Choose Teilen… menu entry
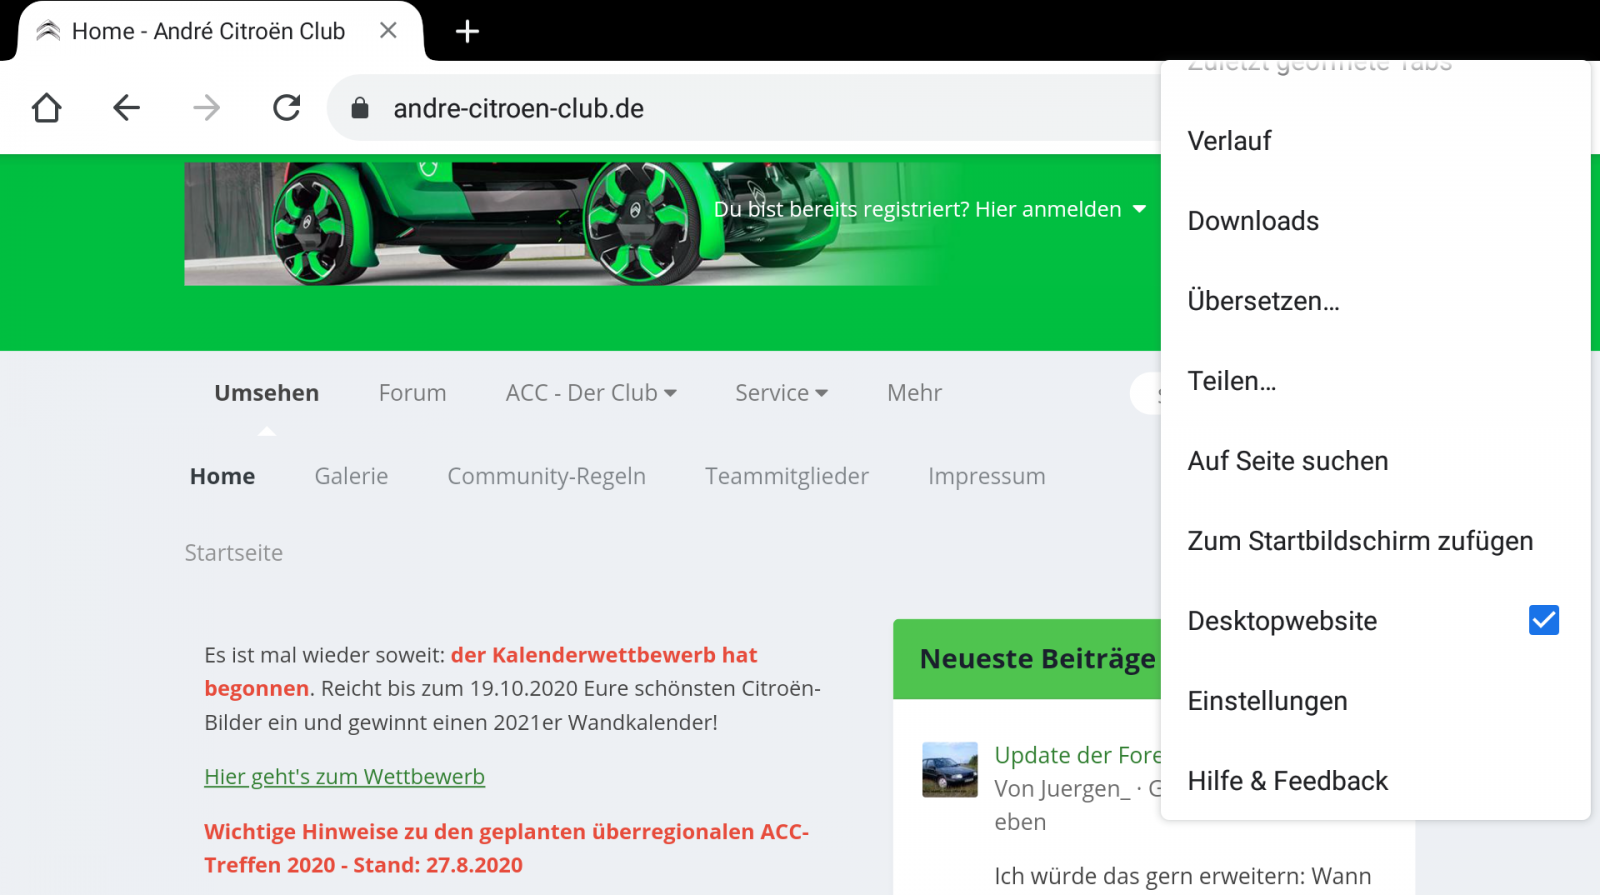The image size is (1600, 895). pos(1375,381)
